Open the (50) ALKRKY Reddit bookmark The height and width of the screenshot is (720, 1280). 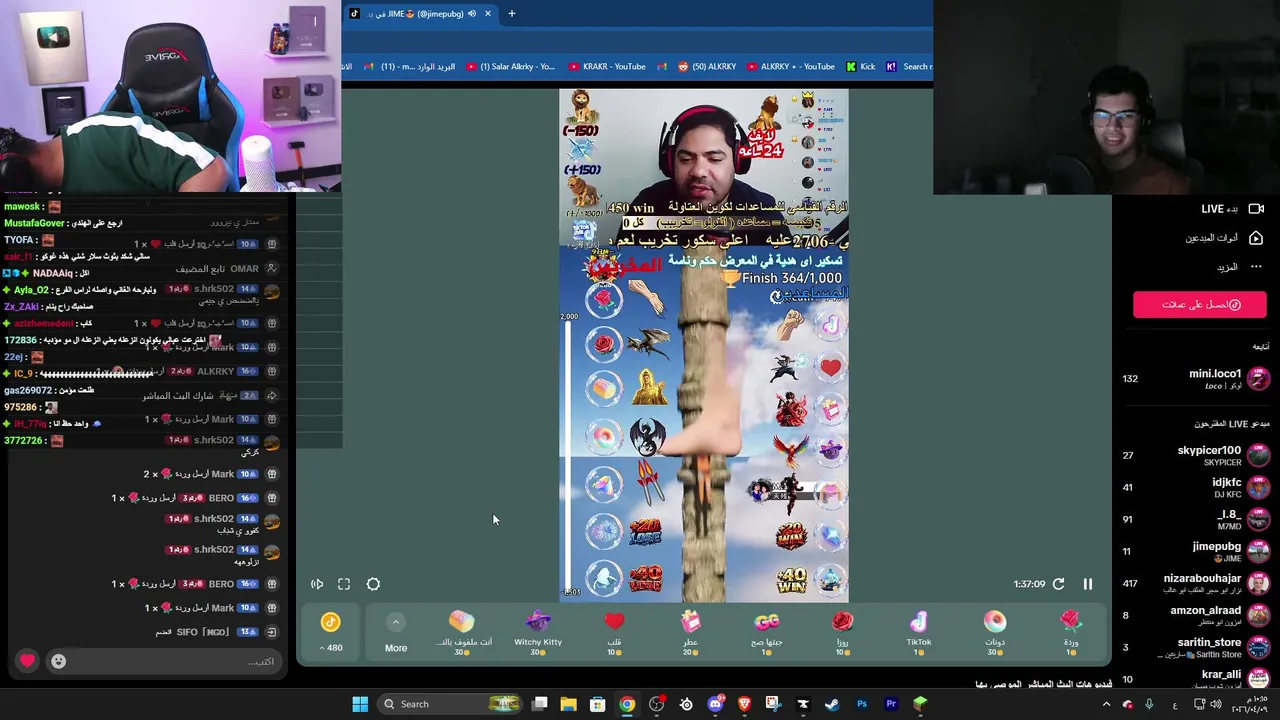point(707,67)
